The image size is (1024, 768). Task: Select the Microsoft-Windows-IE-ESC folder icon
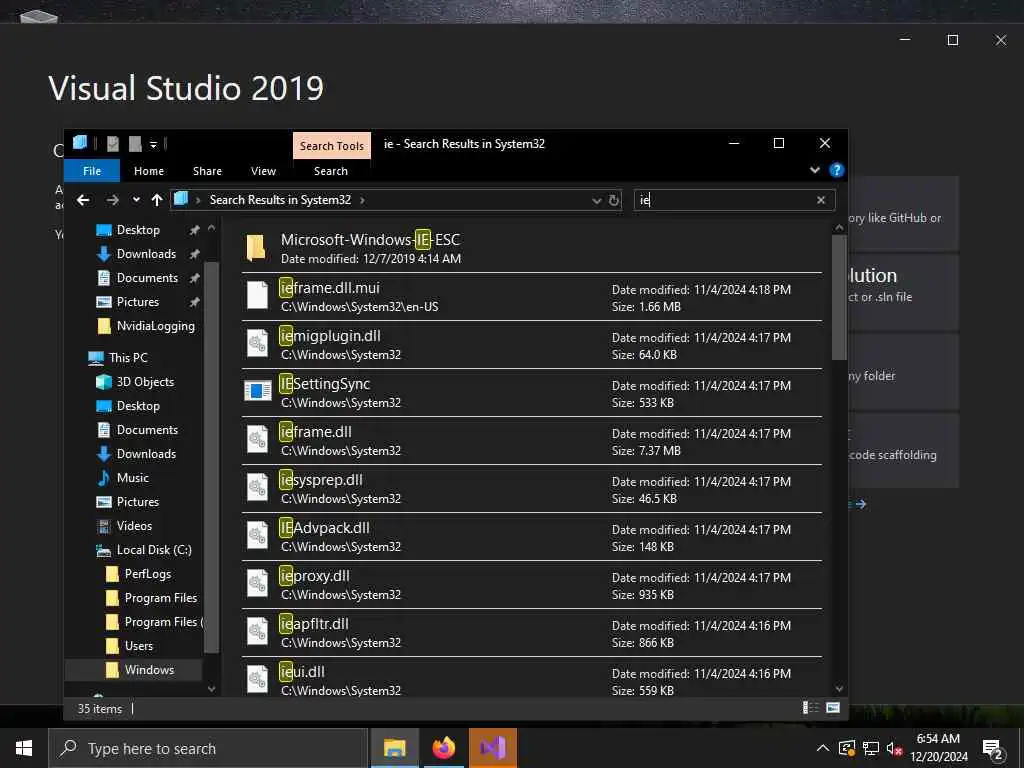(x=257, y=248)
